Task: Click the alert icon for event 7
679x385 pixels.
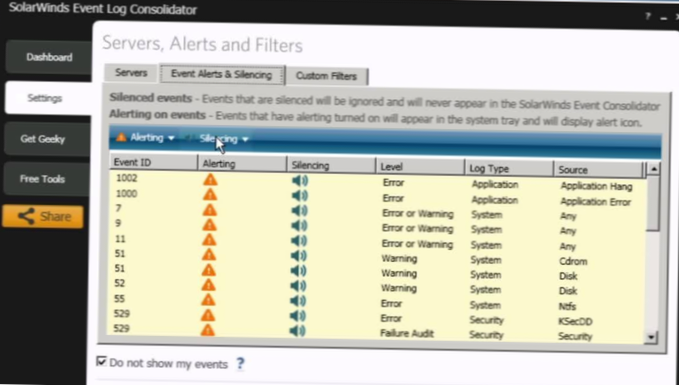Action: pyautogui.click(x=210, y=210)
